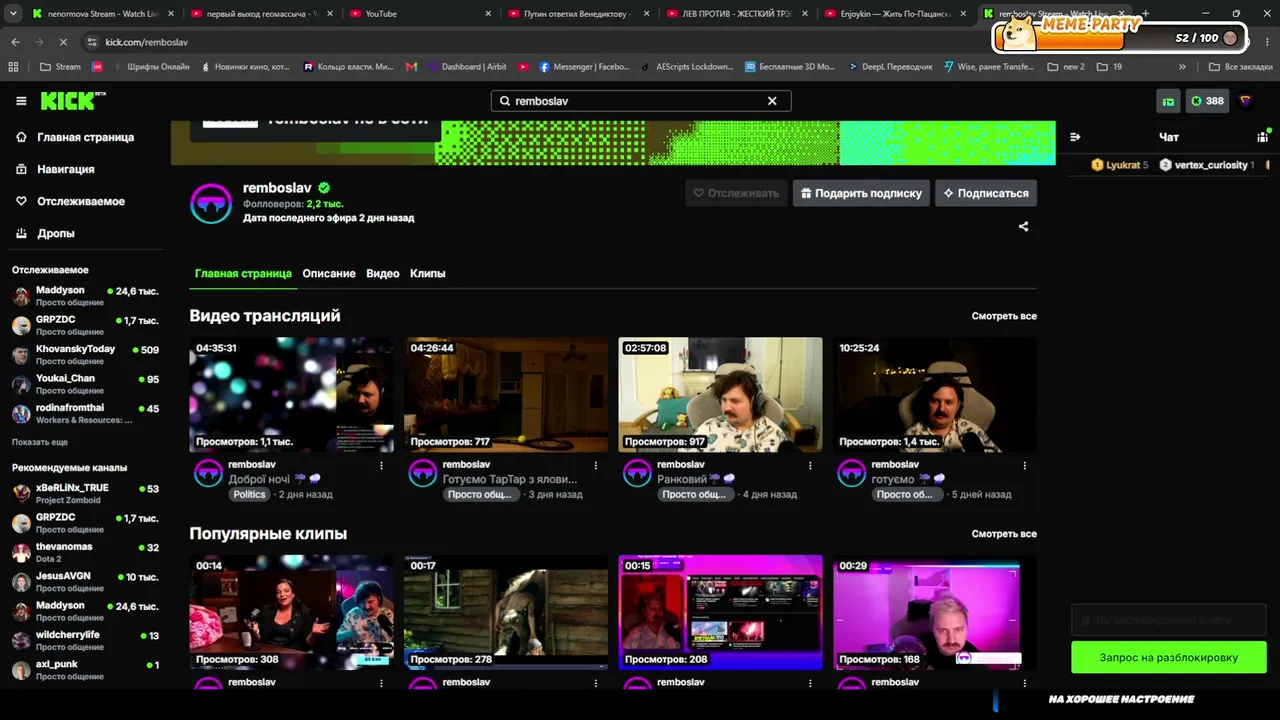Image resolution: width=1280 pixels, height=720 pixels.
Task: Switch to the Описание tab
Action: coord(329,274)
